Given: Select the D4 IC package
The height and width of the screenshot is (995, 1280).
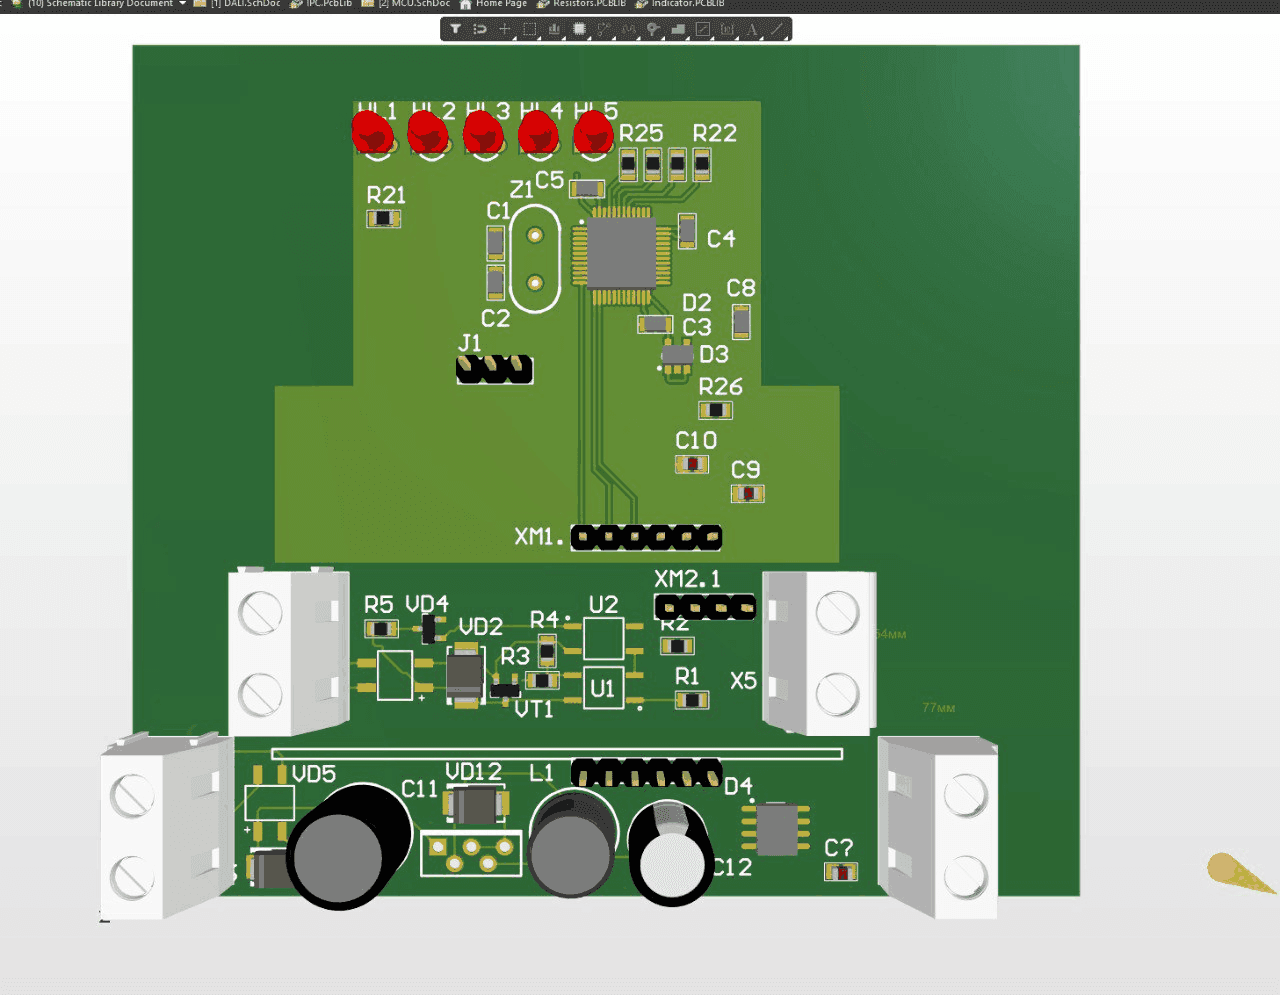Looking at the screenshot, I should (776, 829).
